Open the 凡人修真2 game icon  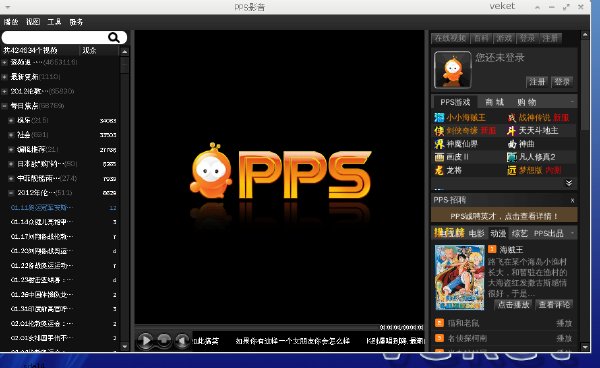pos(512,157)
